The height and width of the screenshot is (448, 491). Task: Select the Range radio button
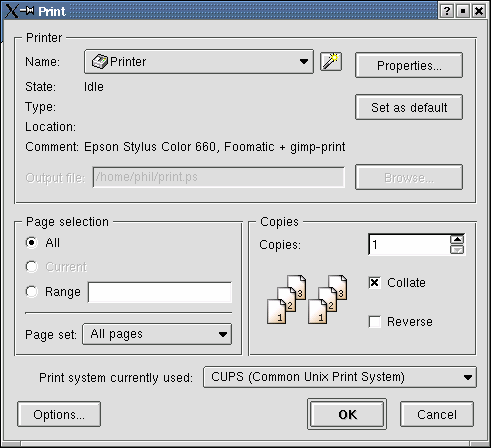32,292
